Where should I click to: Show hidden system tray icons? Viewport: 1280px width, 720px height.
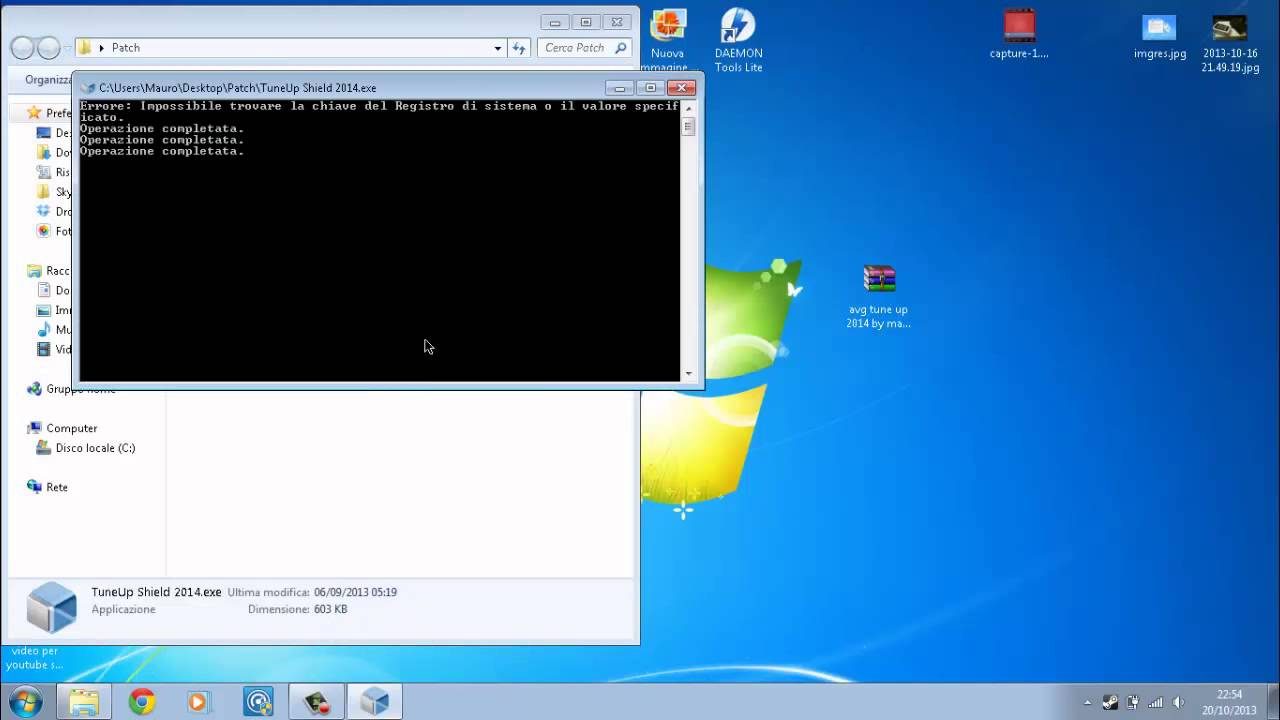tap(1087, 703)
